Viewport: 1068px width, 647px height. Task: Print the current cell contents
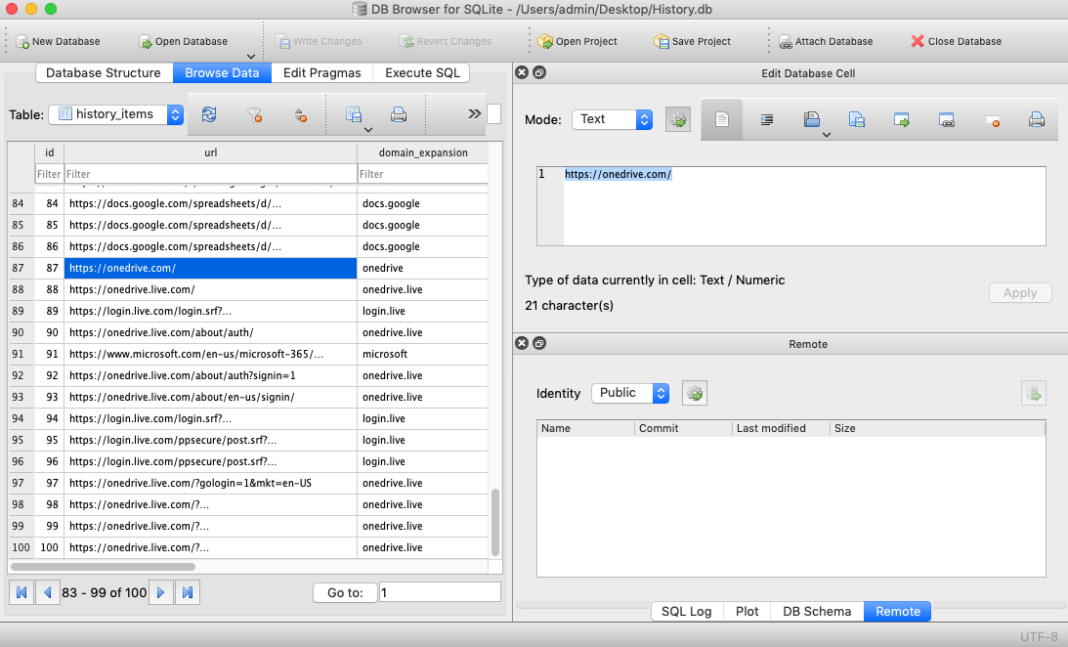pyautogui.click(x=1036, y=118)
